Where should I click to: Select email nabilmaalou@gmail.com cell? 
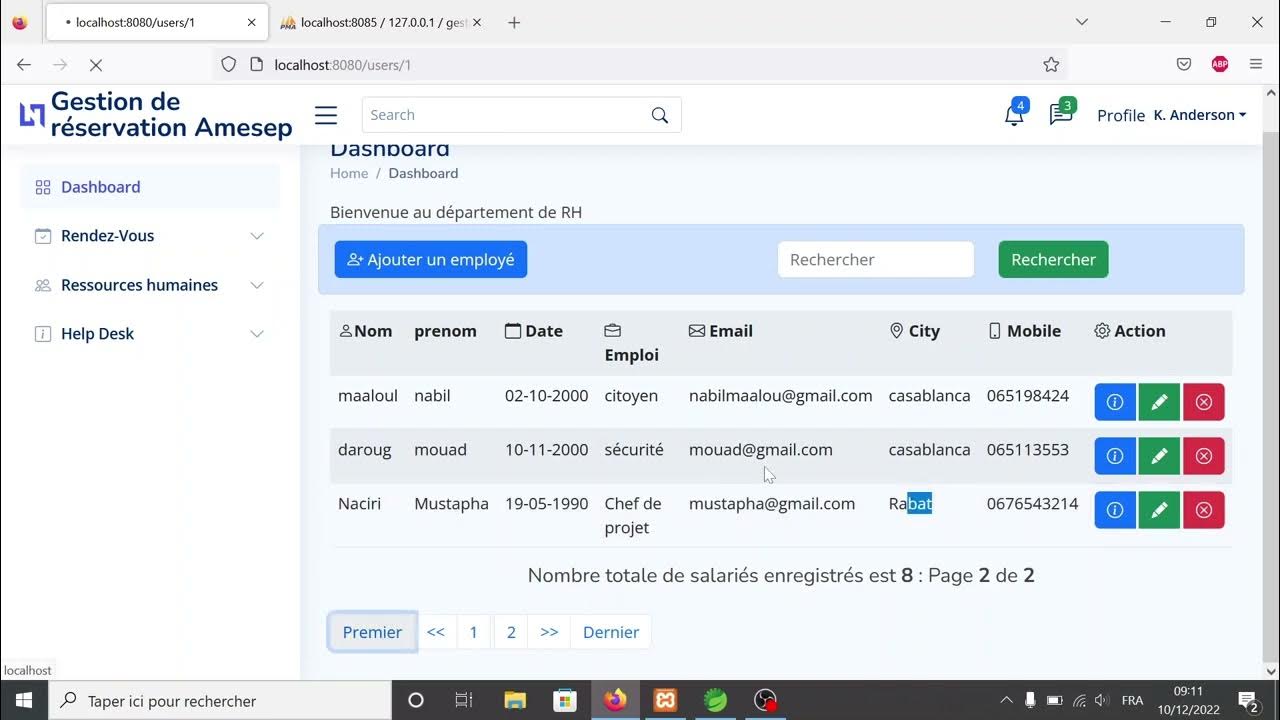781,396
